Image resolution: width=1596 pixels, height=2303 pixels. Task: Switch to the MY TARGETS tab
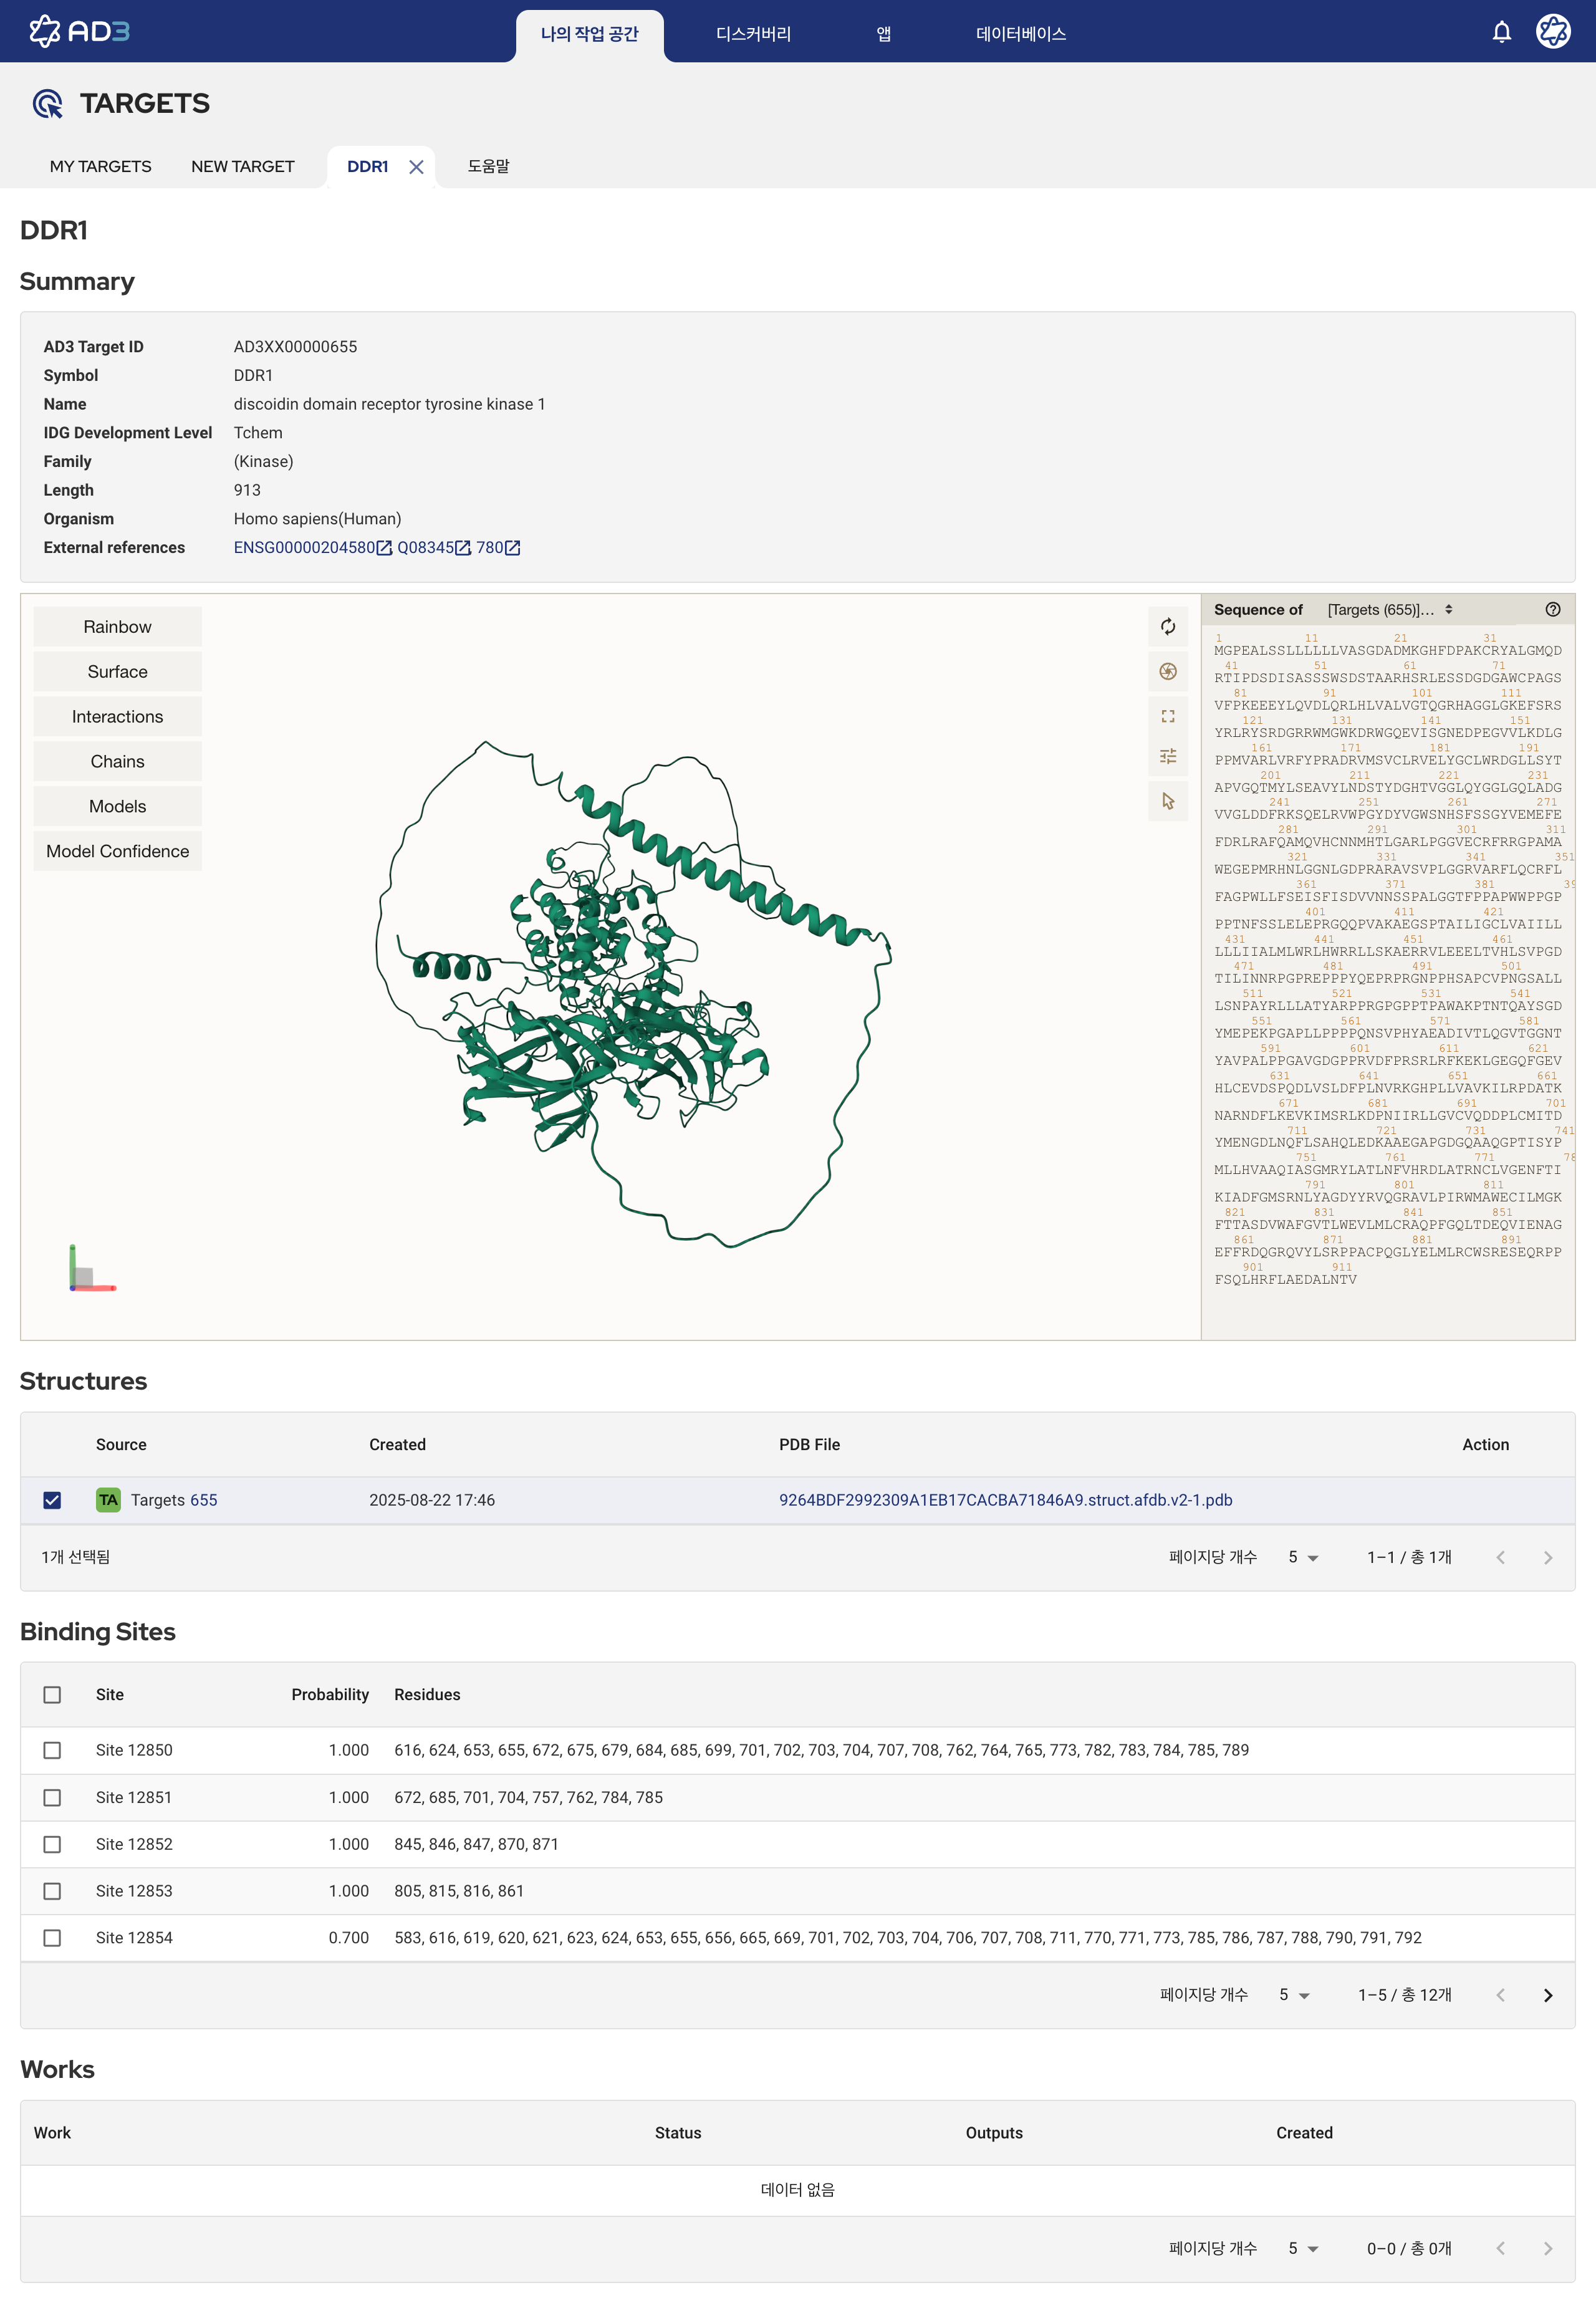tap(101, 166)
